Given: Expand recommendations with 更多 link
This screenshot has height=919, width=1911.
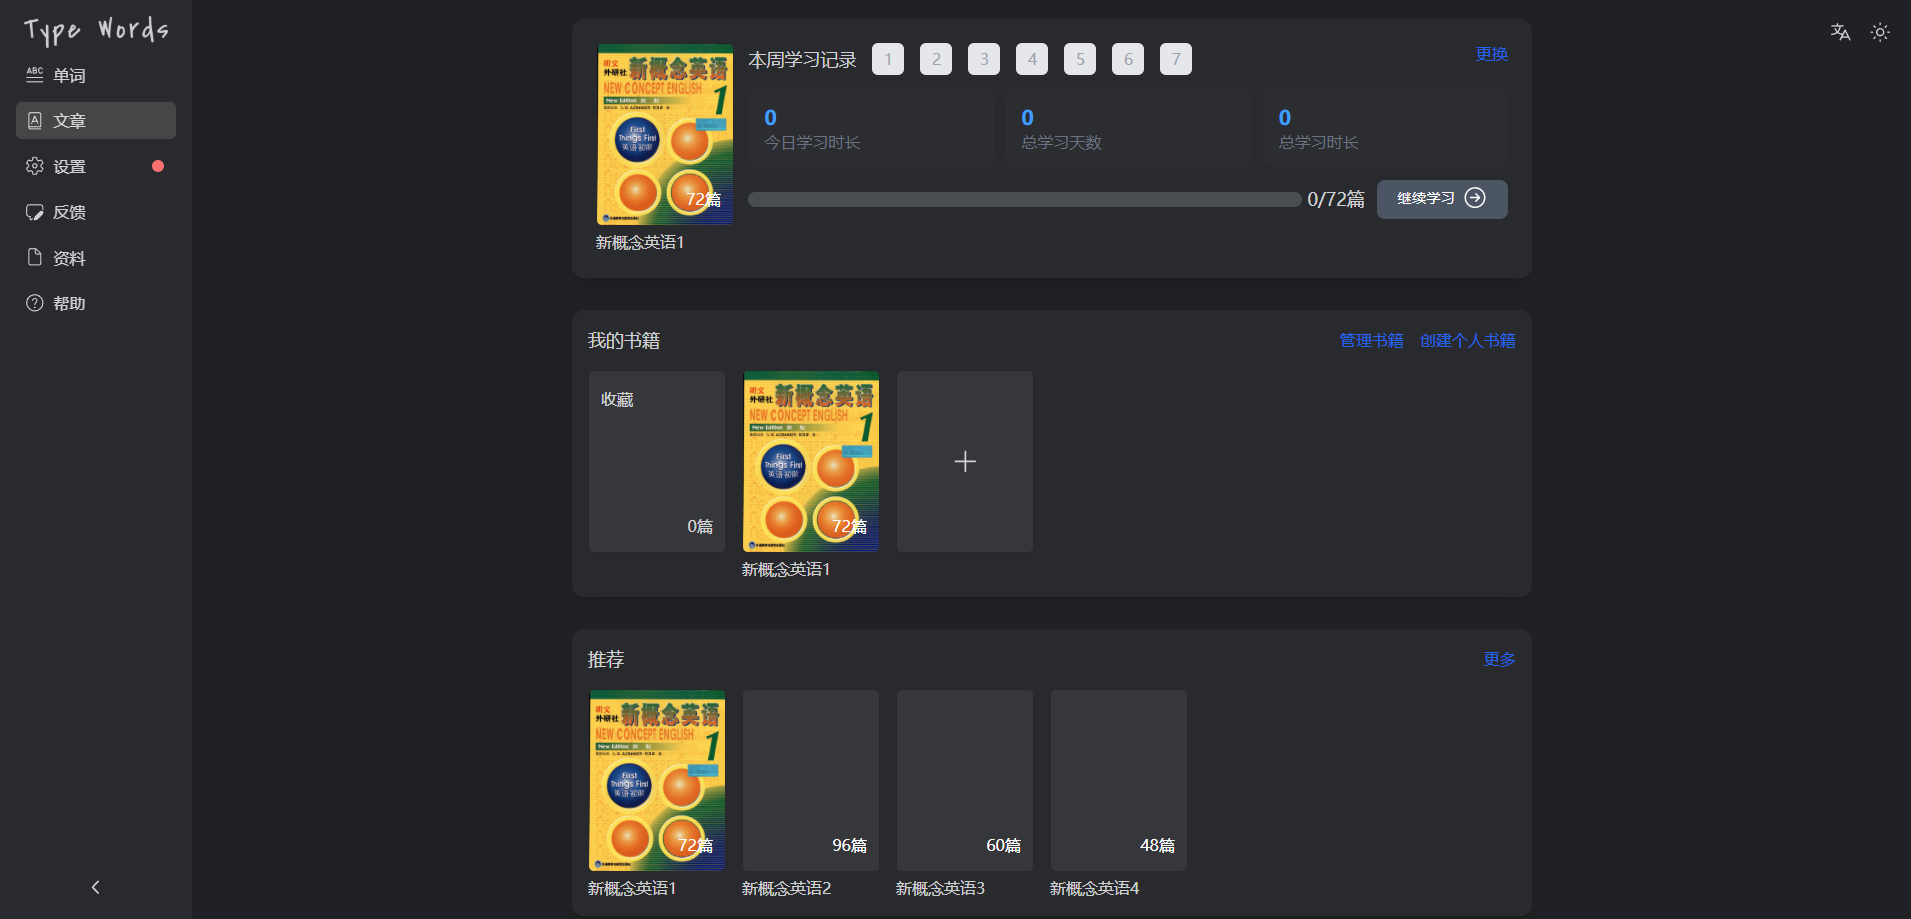Looking at the screenshot, I should pyautogui.click(x=1499, y=659).
